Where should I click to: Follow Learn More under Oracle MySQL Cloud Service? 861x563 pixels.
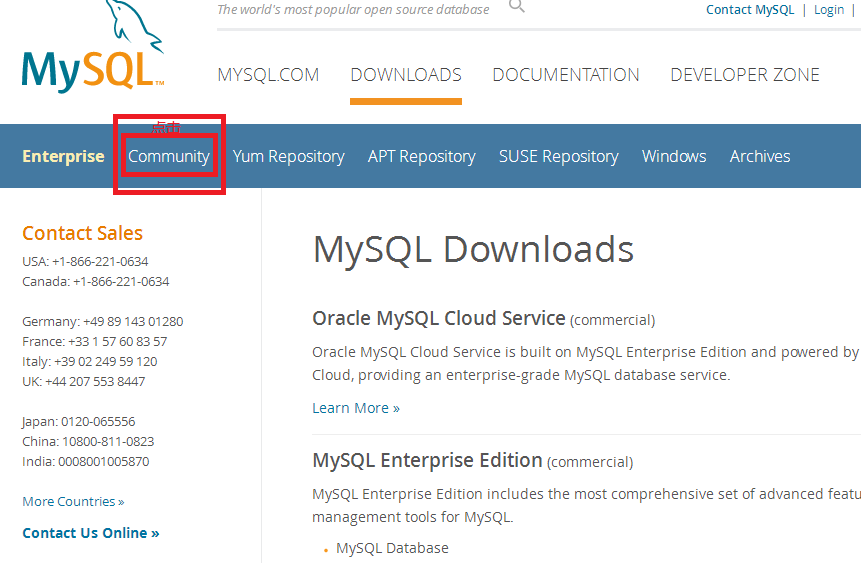coord(356,408)
